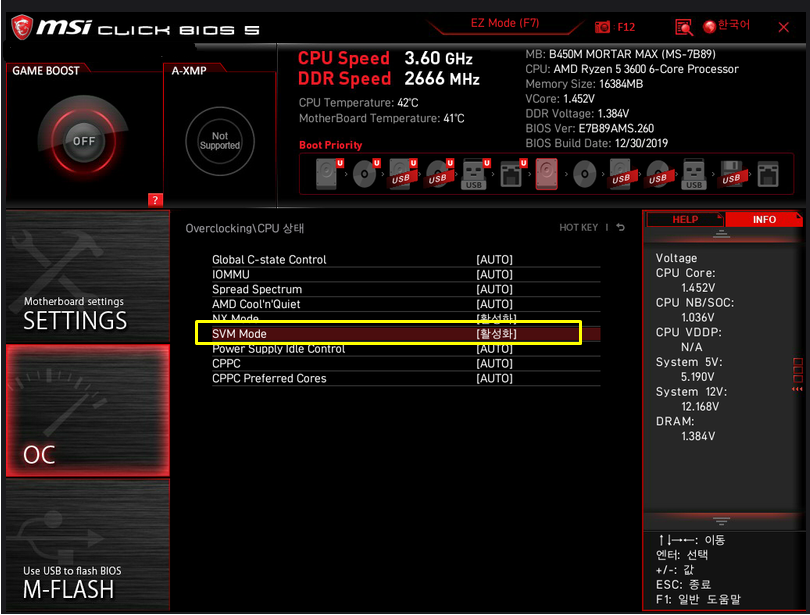Viewport: 810px width, 615px height.
Task: Select UEFI optical disc boot device icon
Action: (366, 174)
